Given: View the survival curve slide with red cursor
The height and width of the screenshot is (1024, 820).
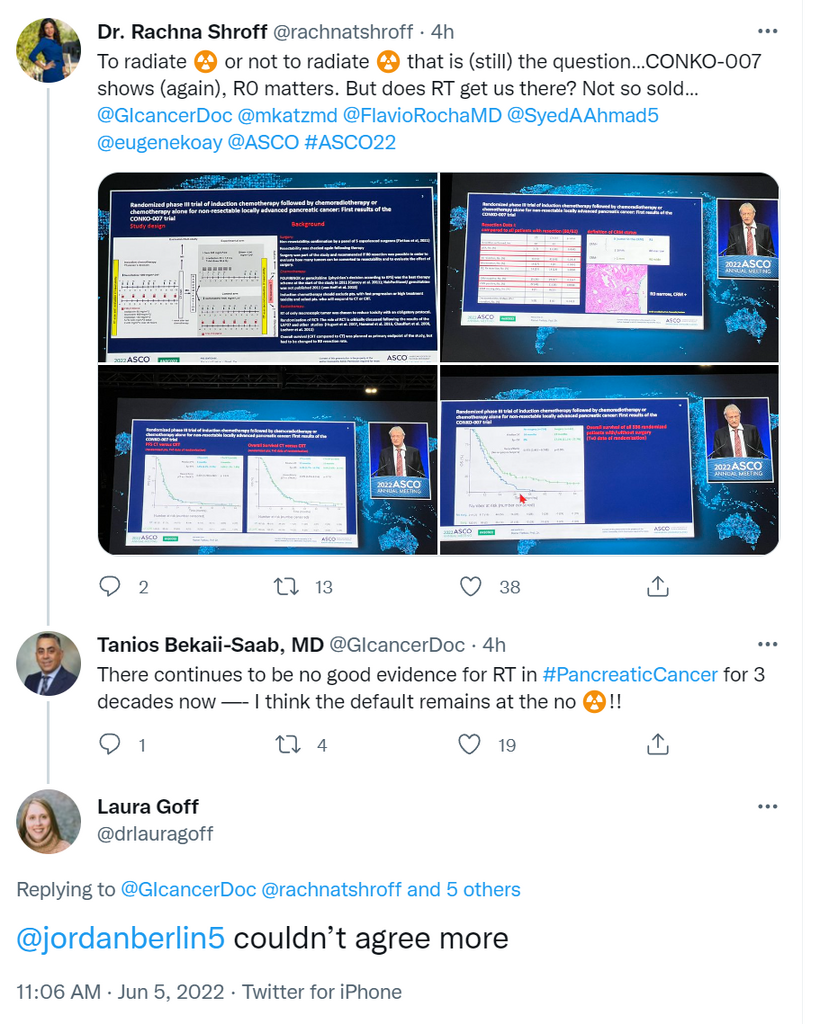Looking at the screenshot, I should tap(609, 460).
